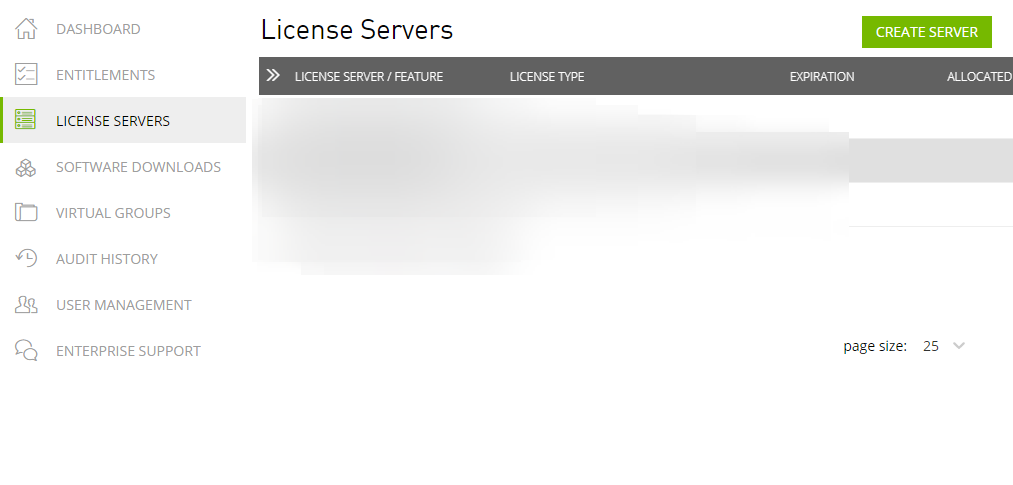
Task: Expand all rows with the double-chevron
Action: click(x=273, y=76)
